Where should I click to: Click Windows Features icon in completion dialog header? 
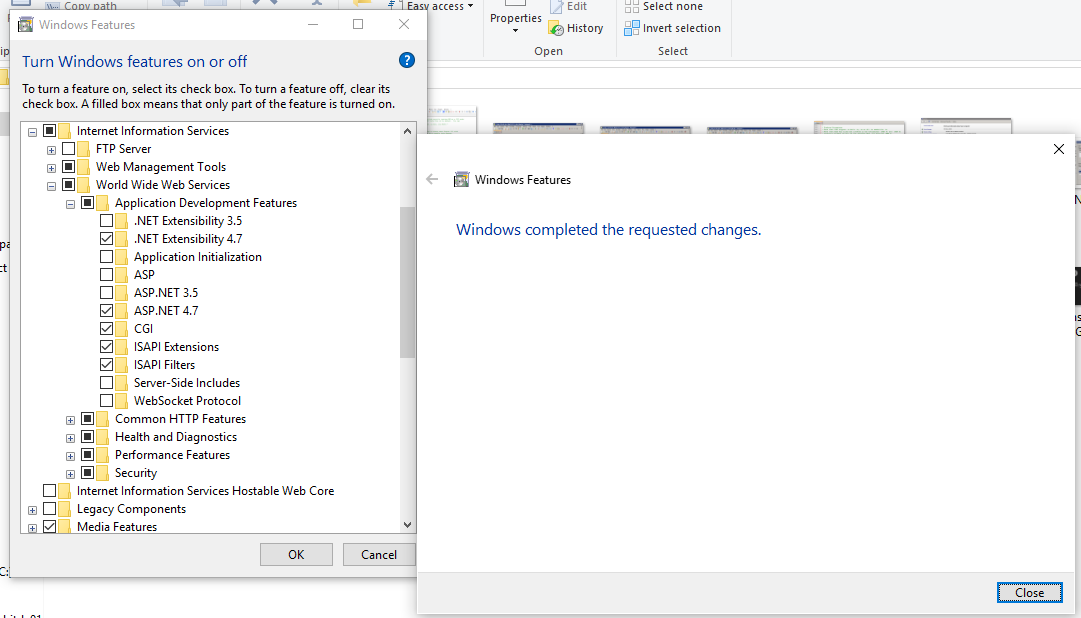(x=461, y=180)
